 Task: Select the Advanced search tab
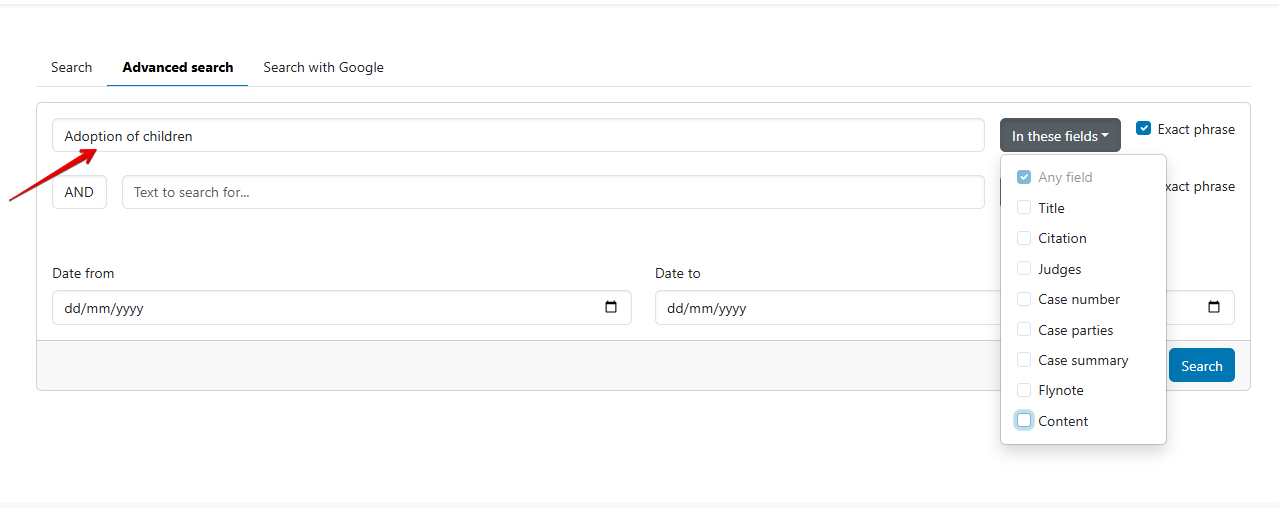click(x=178, y=67)
